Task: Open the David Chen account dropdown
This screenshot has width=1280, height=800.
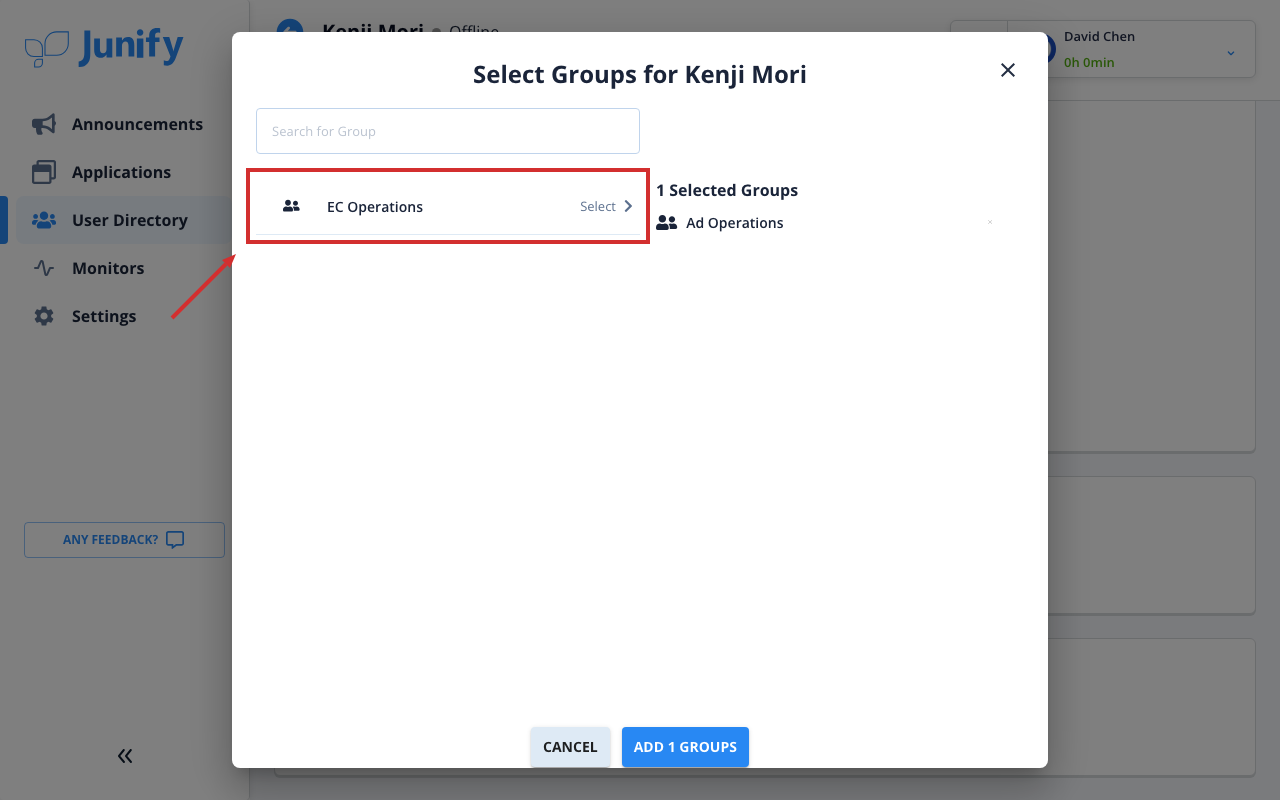Action: tap(1231, 52)
